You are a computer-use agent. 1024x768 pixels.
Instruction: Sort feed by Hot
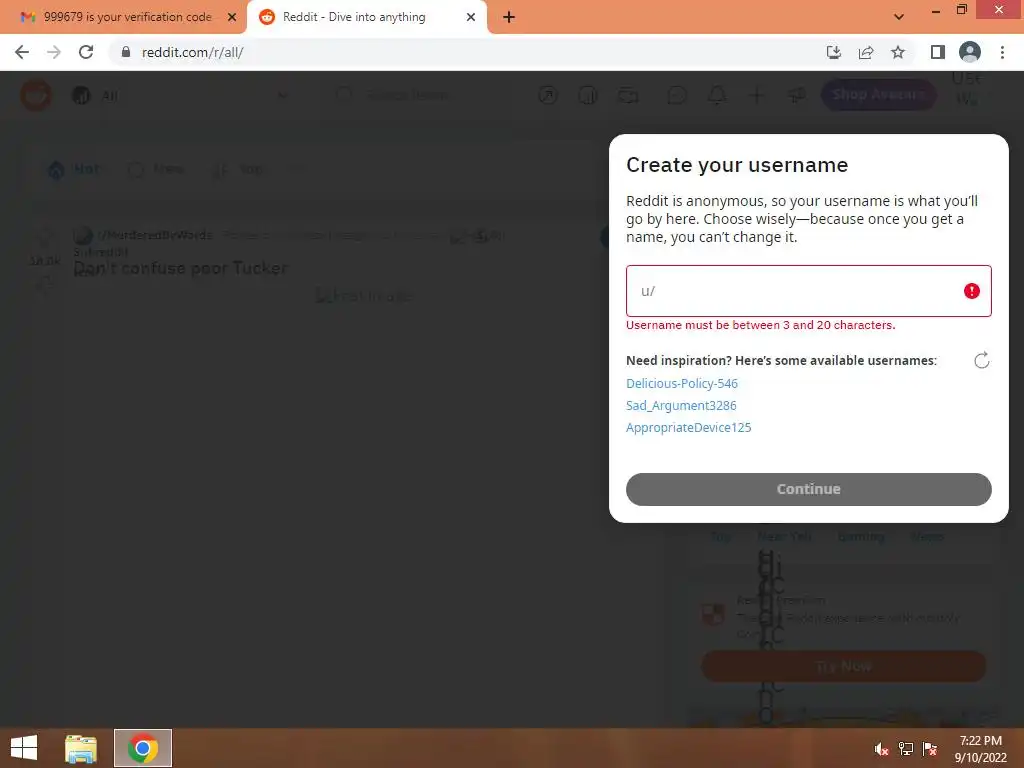[x=73, y=169]
